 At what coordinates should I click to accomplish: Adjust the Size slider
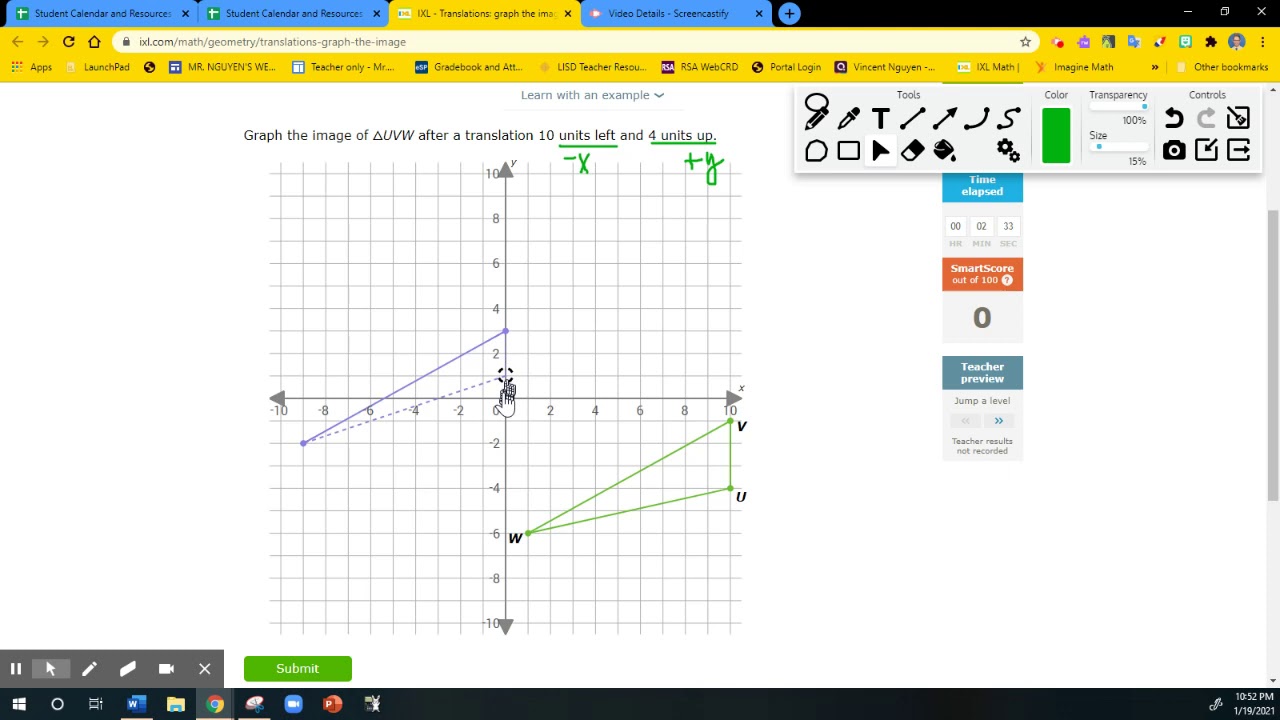pyautogui.click(x=1118, y=147)
